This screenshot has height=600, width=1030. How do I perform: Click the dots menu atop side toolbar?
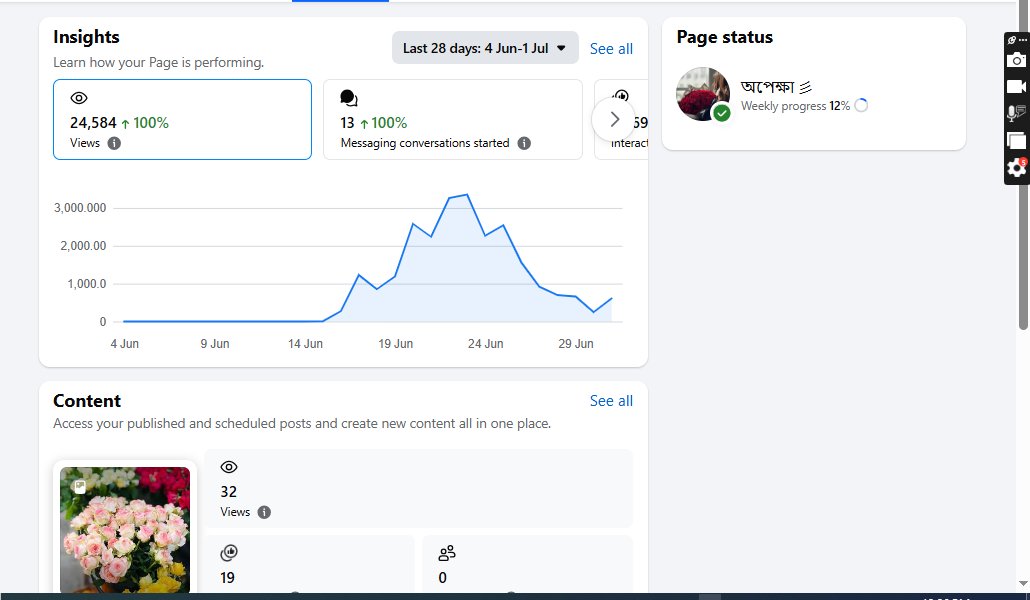1022,40
